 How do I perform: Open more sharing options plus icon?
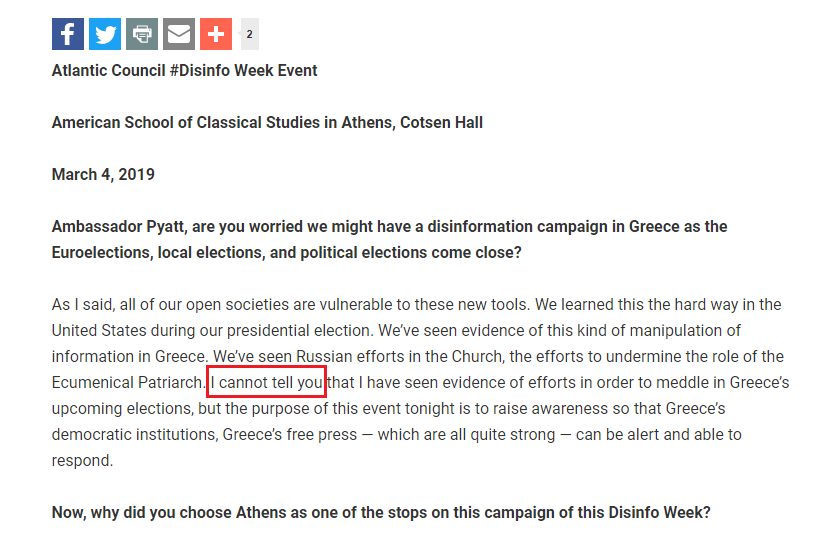(216, 34)
